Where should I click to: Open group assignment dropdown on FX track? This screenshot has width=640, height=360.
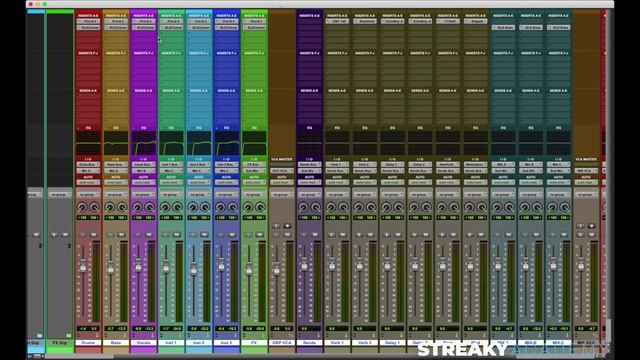point(254,195)
